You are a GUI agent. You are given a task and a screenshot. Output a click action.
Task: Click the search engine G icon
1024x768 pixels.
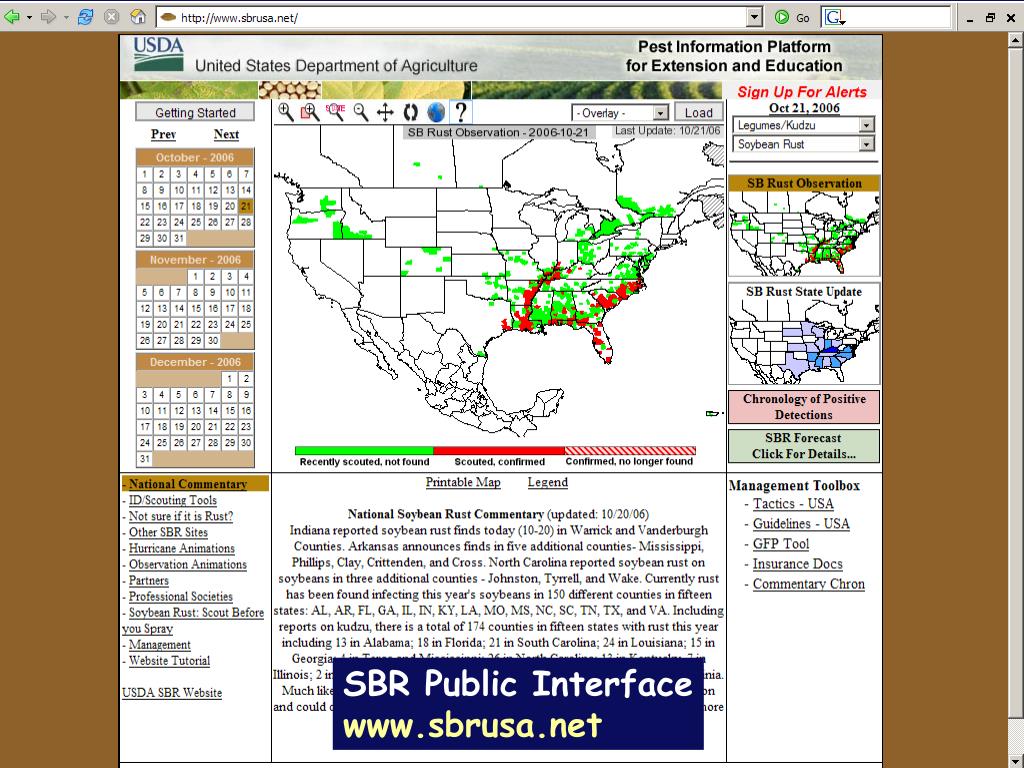pos(834,18)
